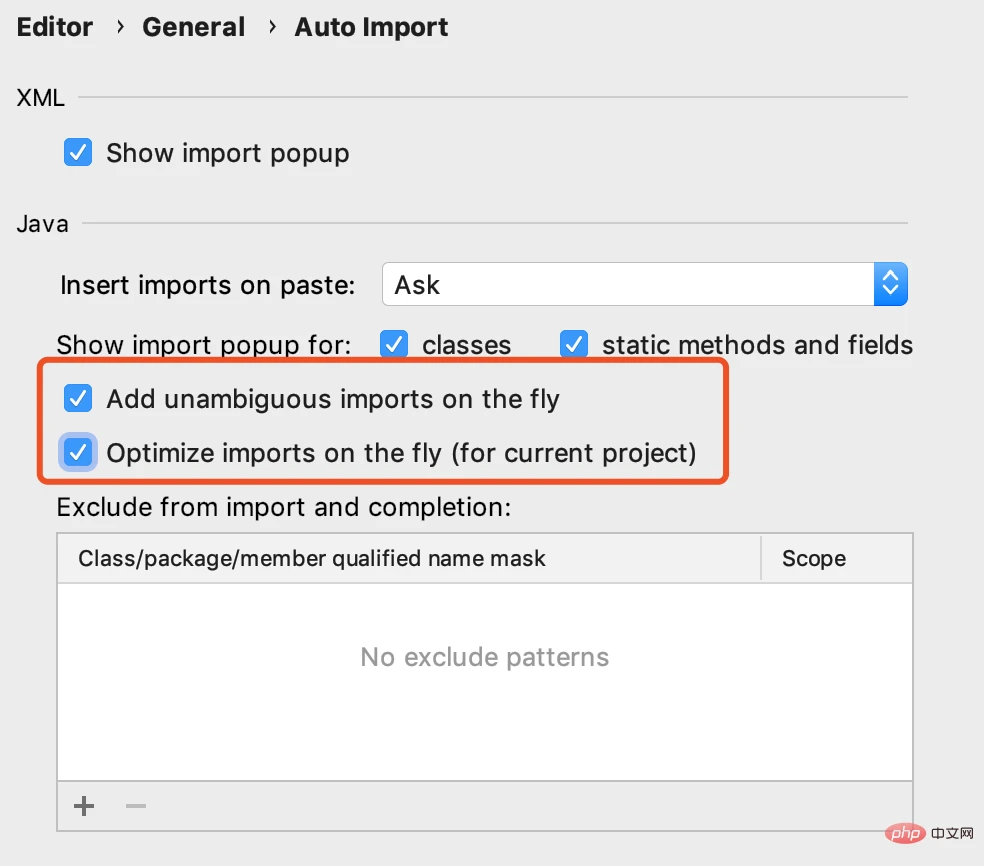Click the blue stepper arrows of Ask combo

click(890, 284)
